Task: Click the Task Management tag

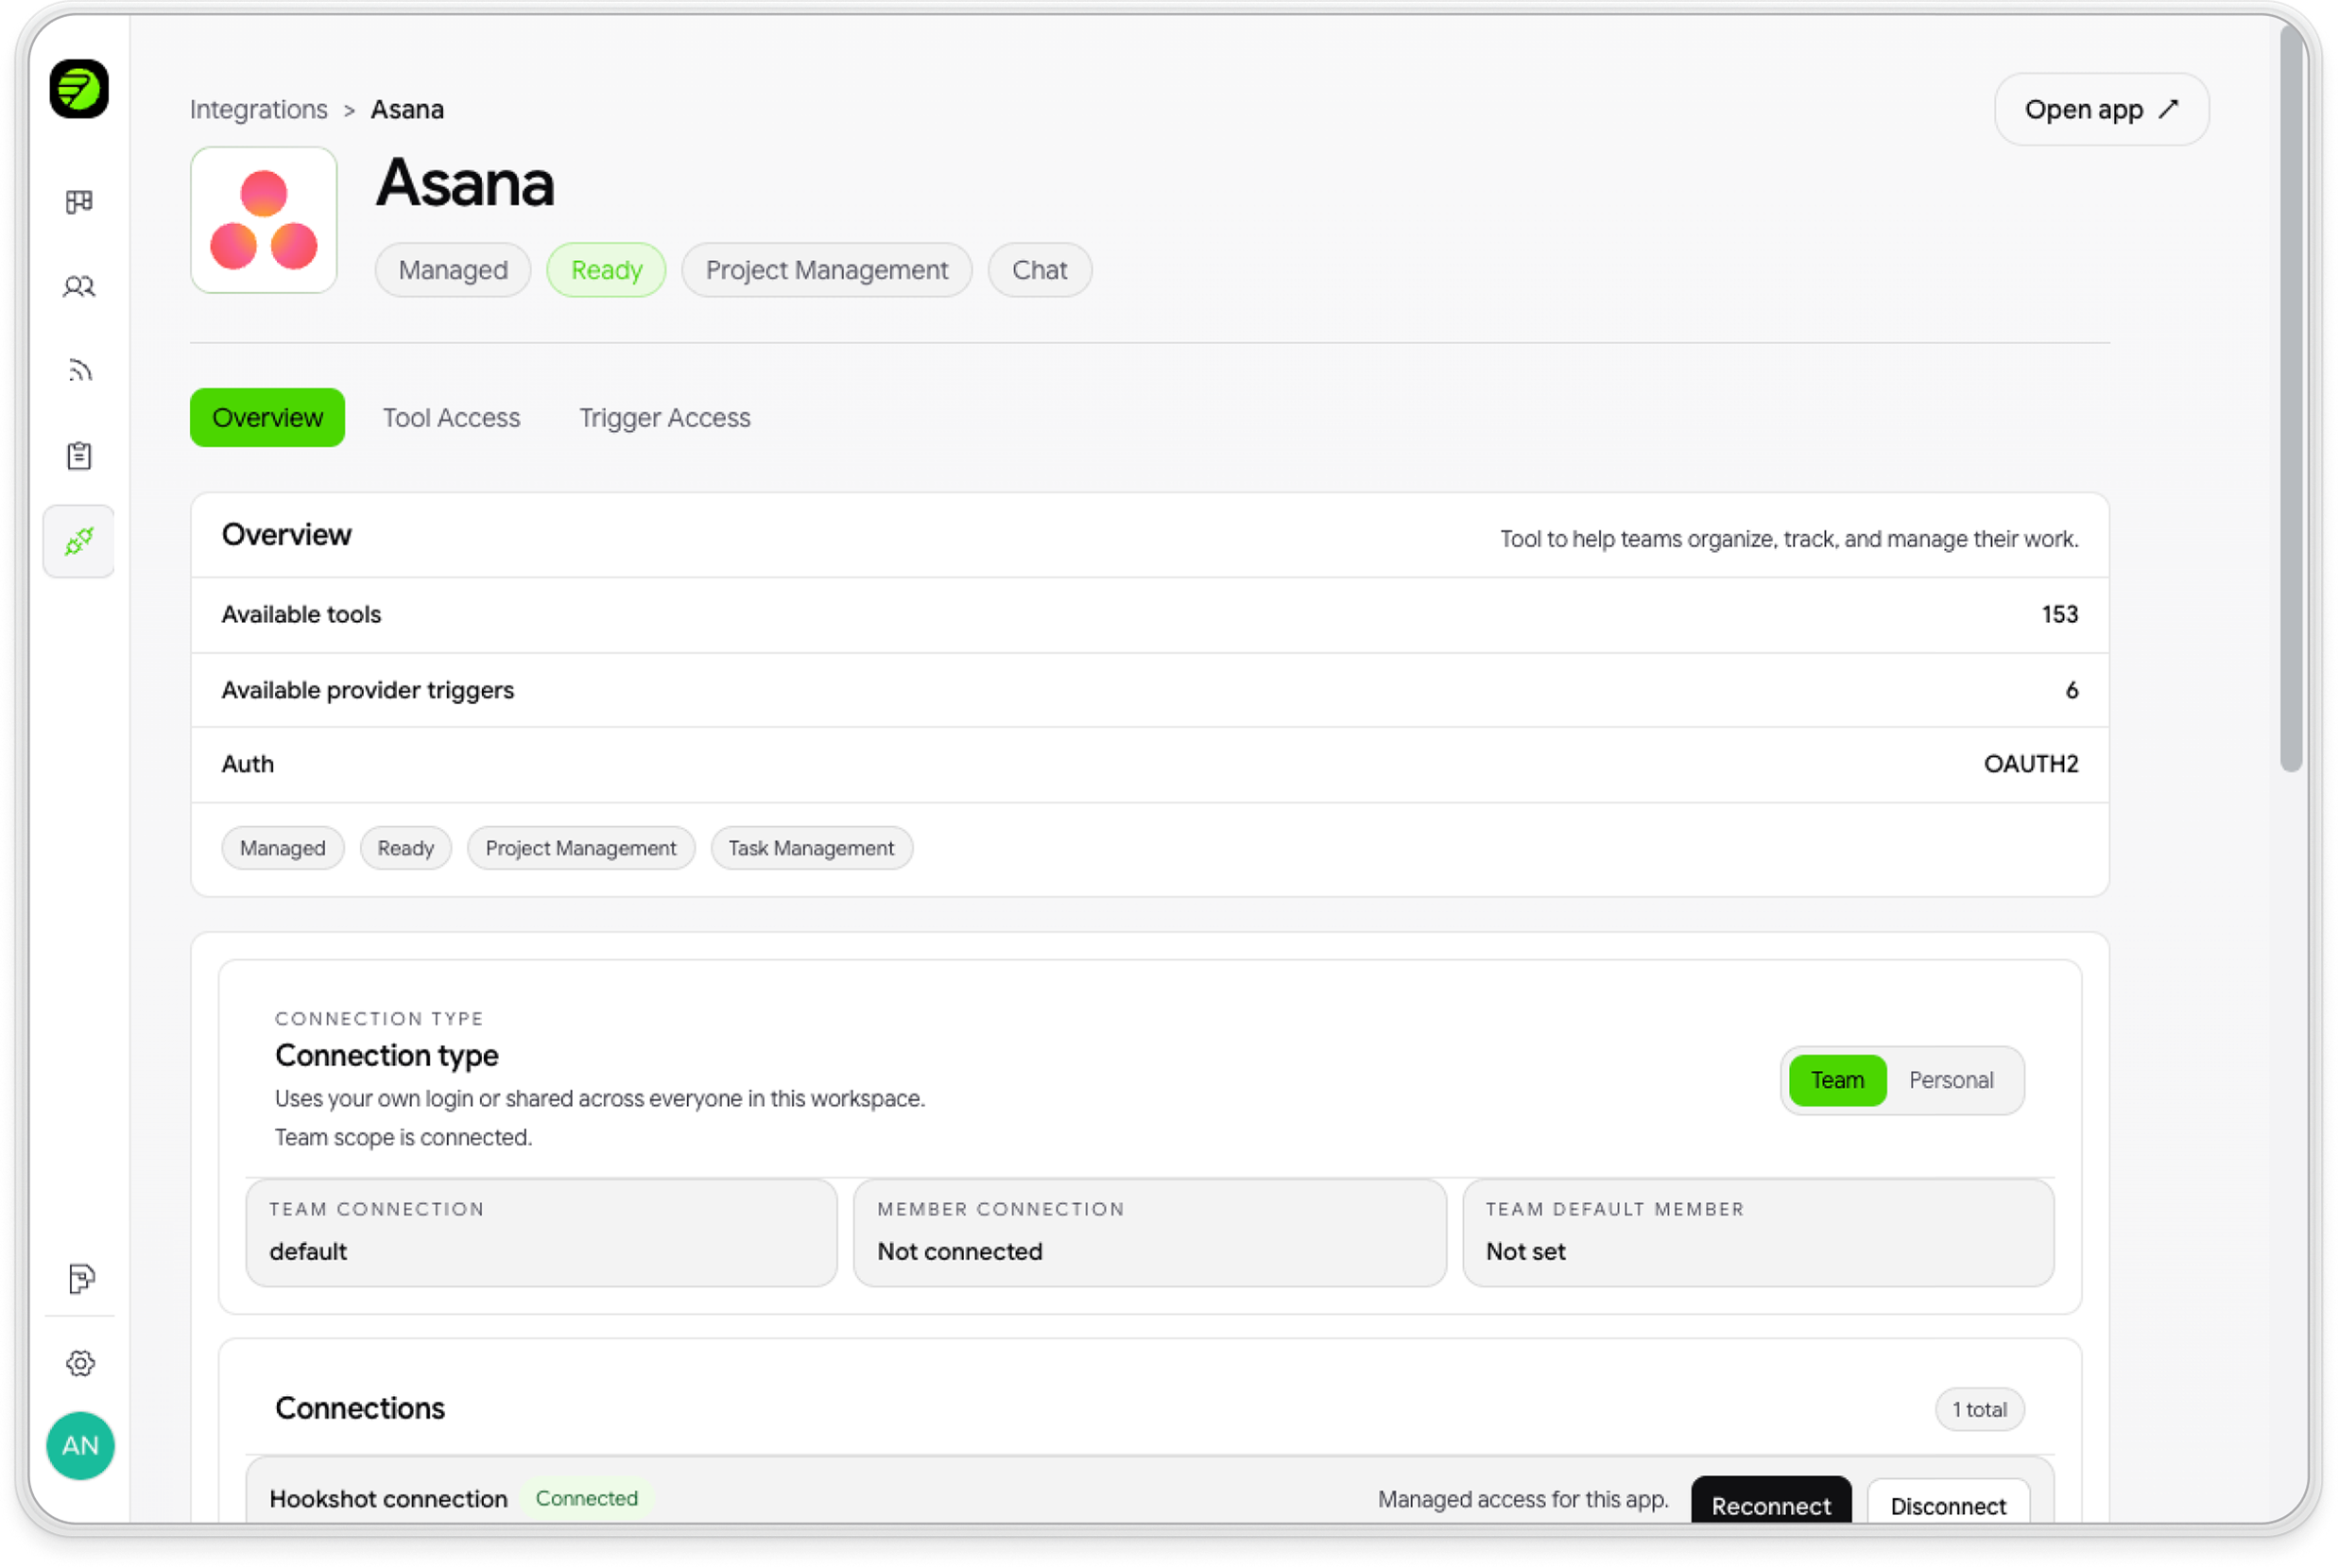Action: pos(811,848)
